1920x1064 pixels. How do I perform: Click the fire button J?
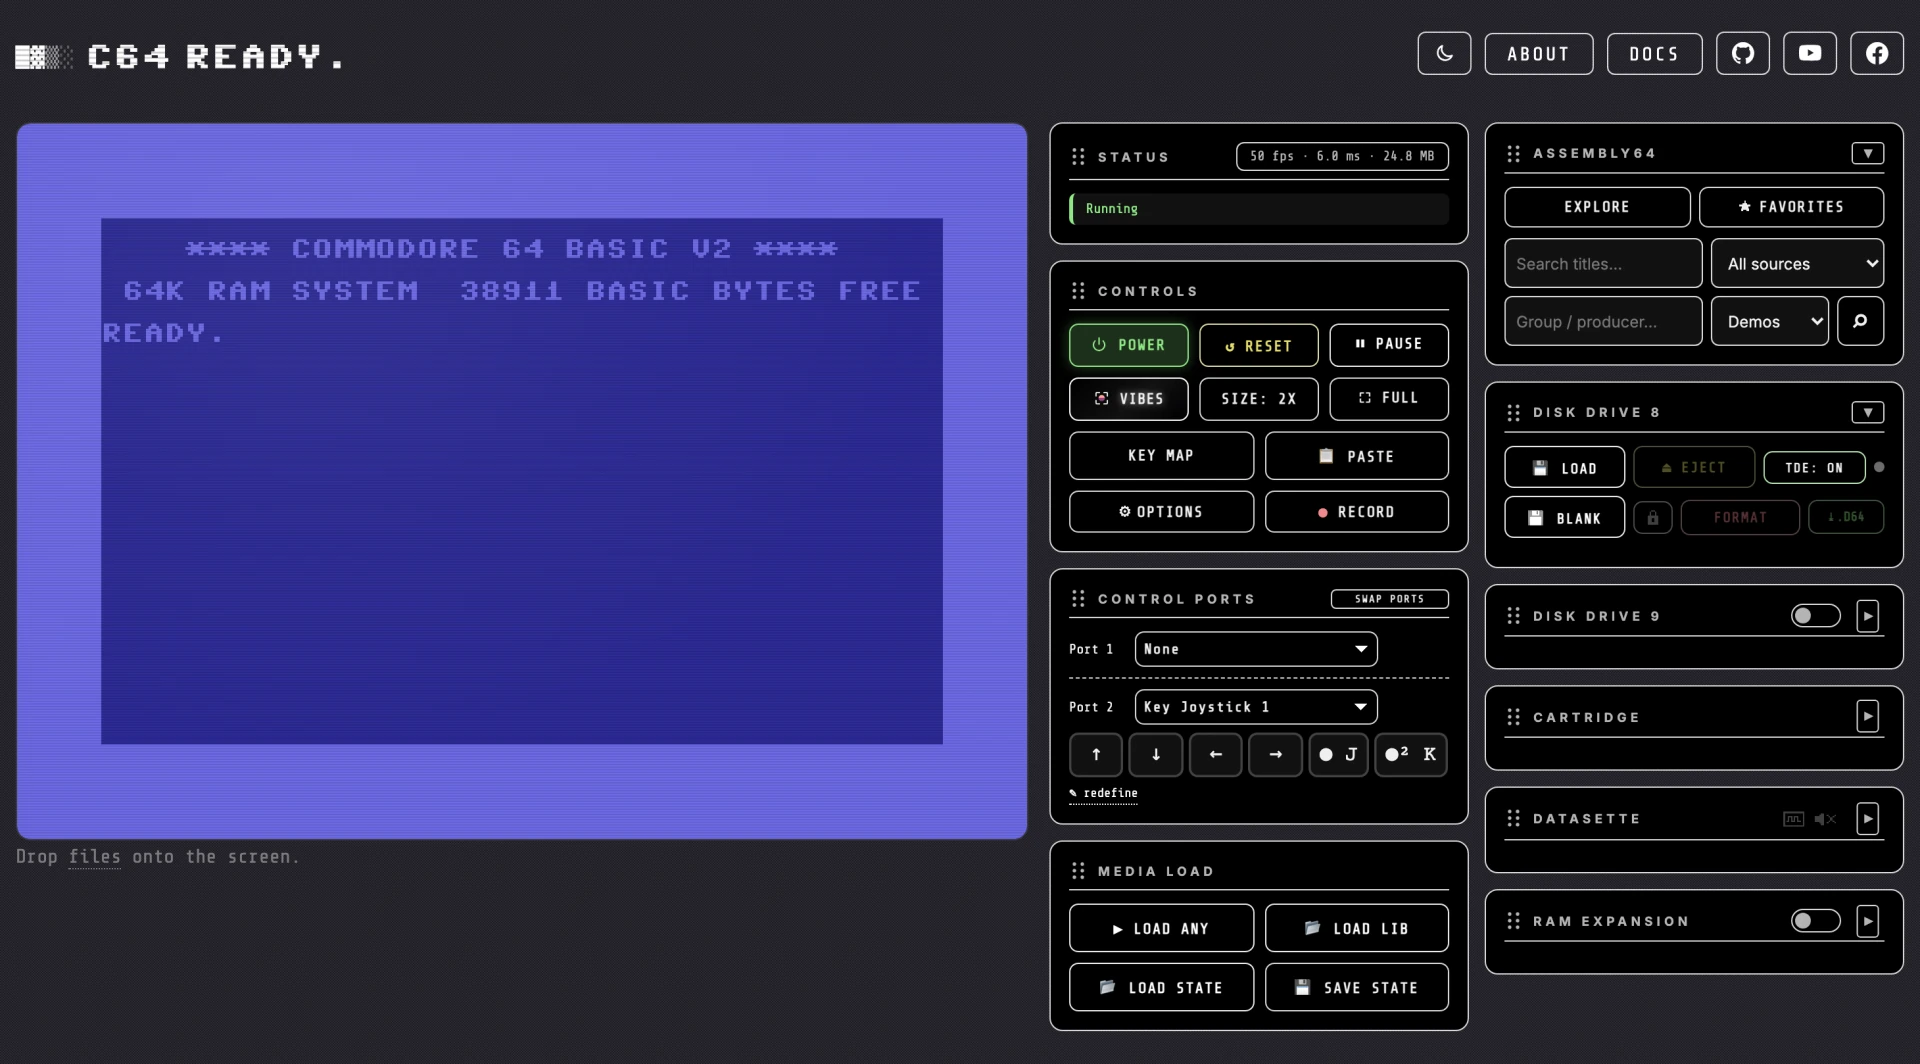(1338, 755)
